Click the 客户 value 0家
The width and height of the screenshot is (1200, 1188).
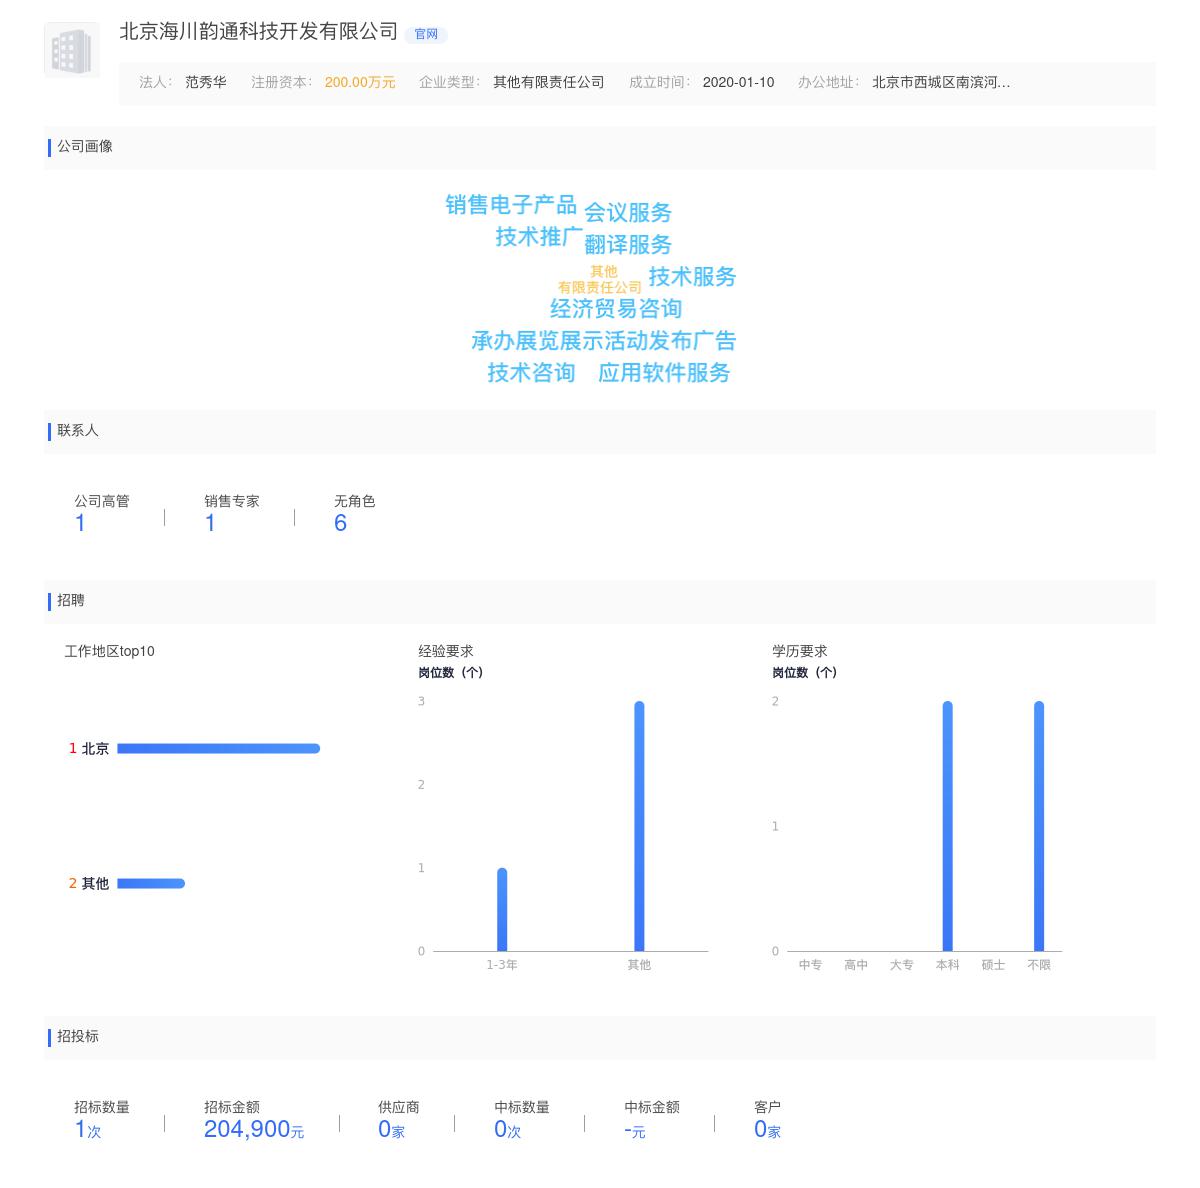click(x=767, y=1129)
